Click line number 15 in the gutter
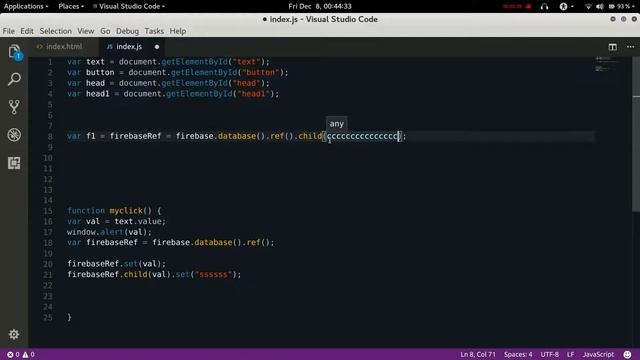 click(48, 211)
